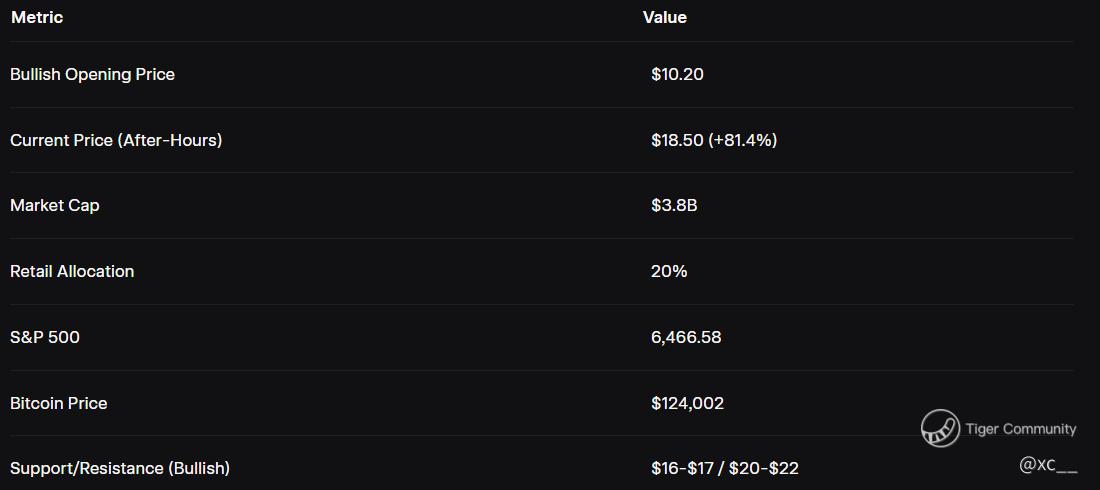Click the Metric column header
This screenshot has width=1100, height=490.
(37, 17)
